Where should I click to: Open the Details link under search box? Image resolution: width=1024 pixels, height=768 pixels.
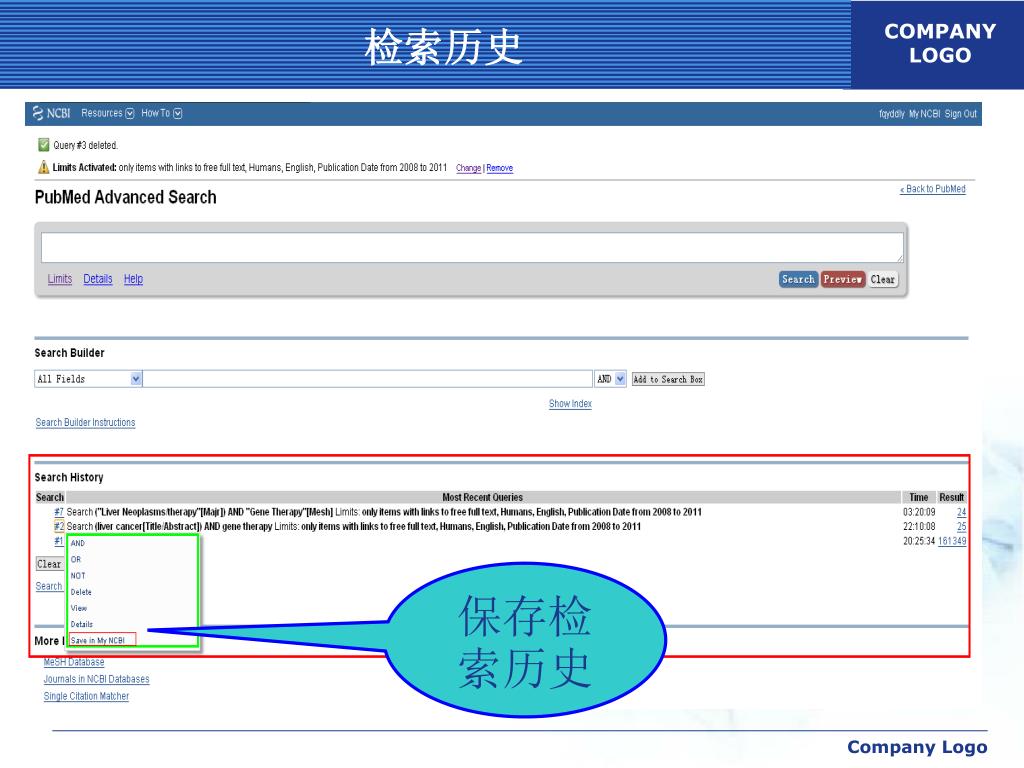click(x=98, y=279)
